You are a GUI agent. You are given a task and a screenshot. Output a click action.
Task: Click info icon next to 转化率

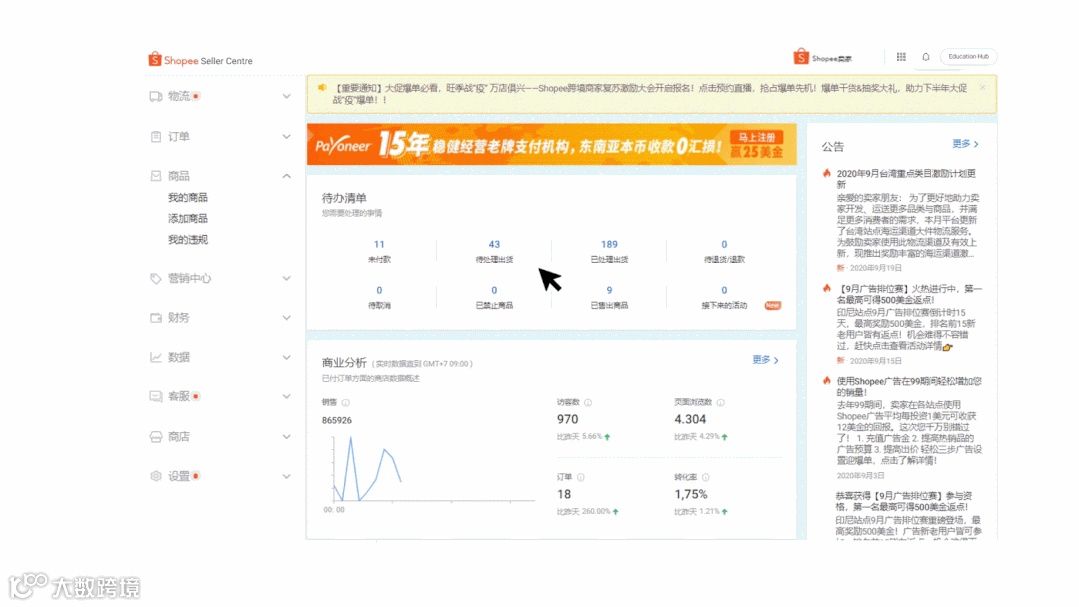[x=705, y=478]
